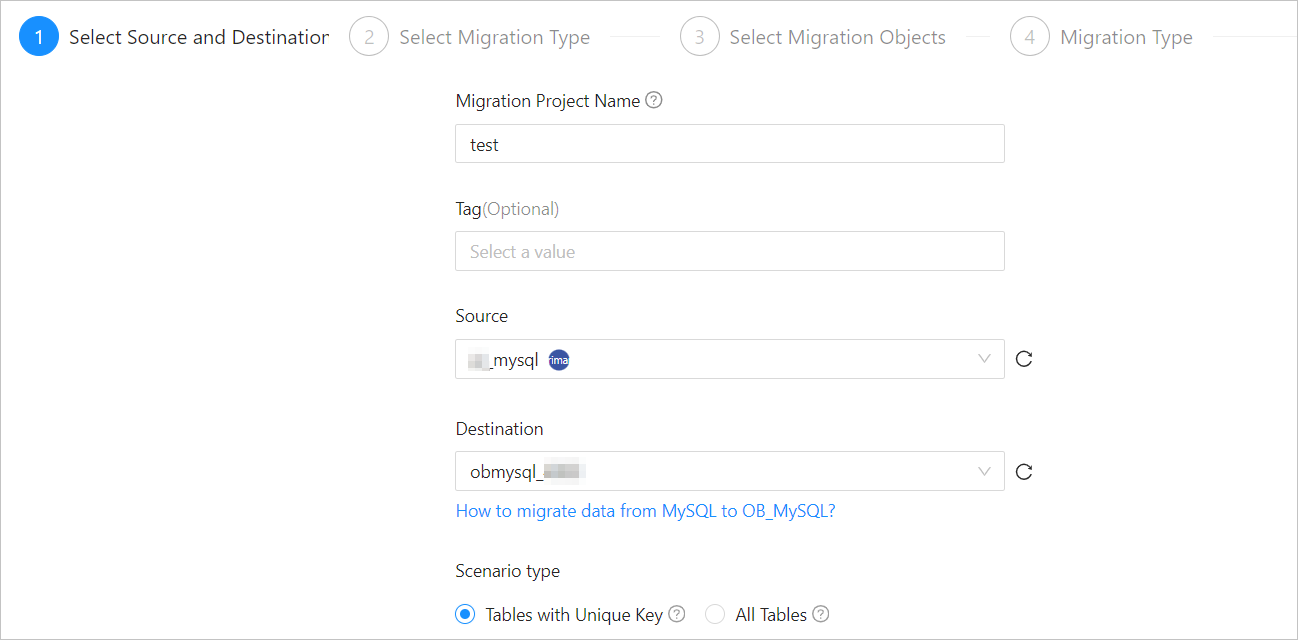Click the step 4 numbered circle

(1030, 36)
